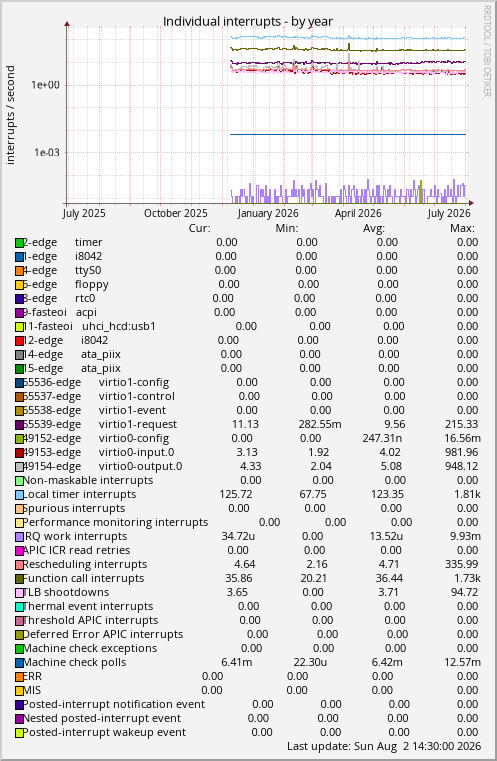Click the 1e+00 y-axis label
The width and height of the screenshot is (497, 761).
(x=45, y=85)
